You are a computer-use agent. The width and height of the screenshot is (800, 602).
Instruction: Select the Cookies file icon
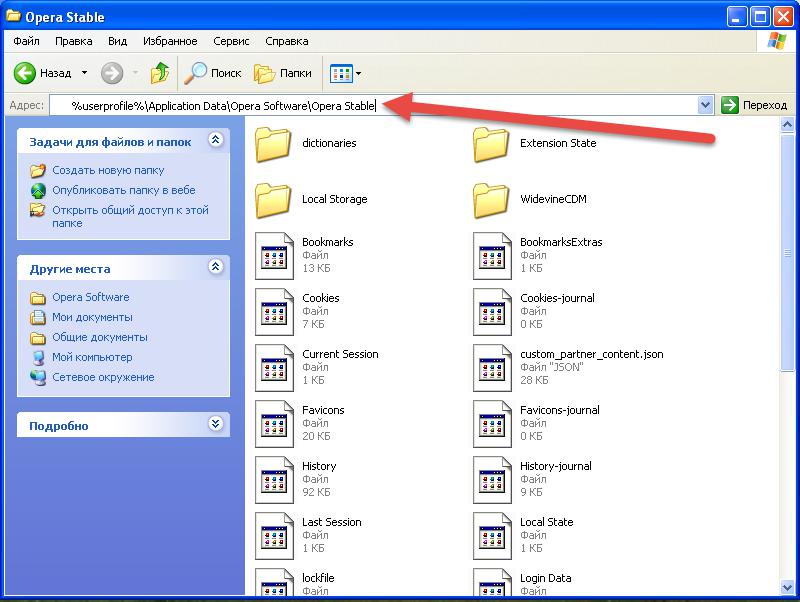pyautogui.click(x=274, y=312)
